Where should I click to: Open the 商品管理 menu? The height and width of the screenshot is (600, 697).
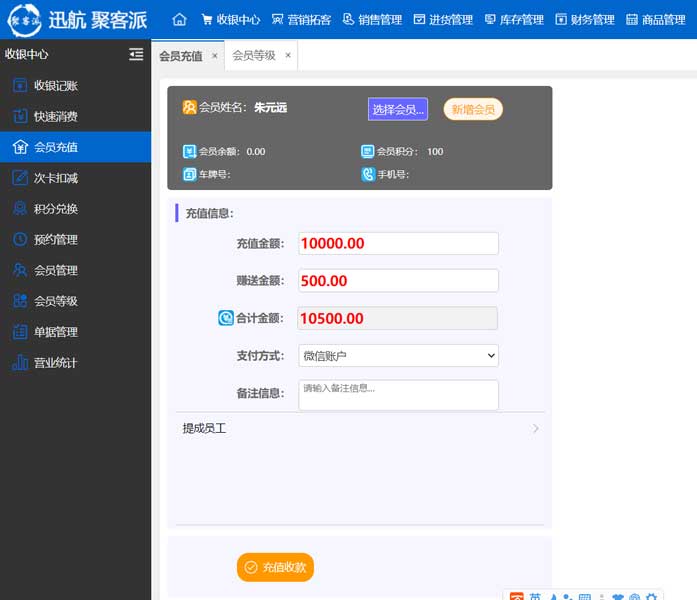[656, 20]
